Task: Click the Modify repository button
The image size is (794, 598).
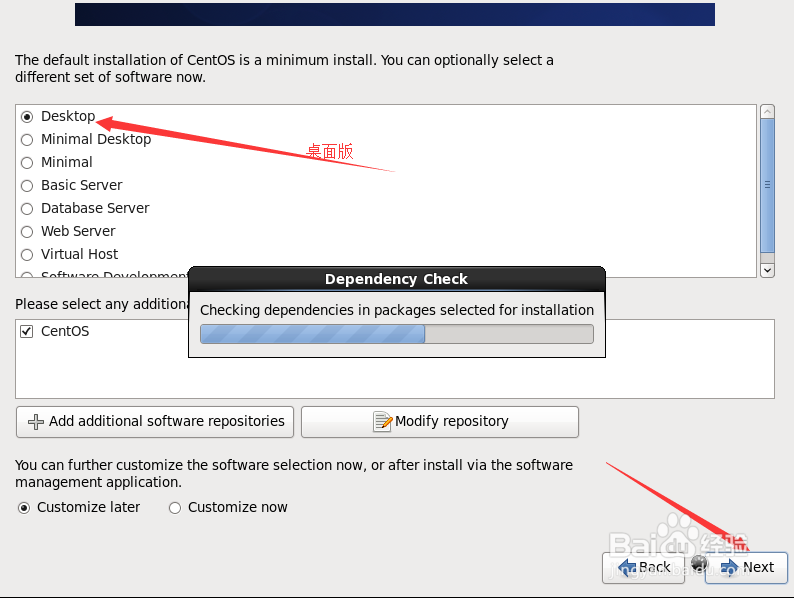Action: 440,422
